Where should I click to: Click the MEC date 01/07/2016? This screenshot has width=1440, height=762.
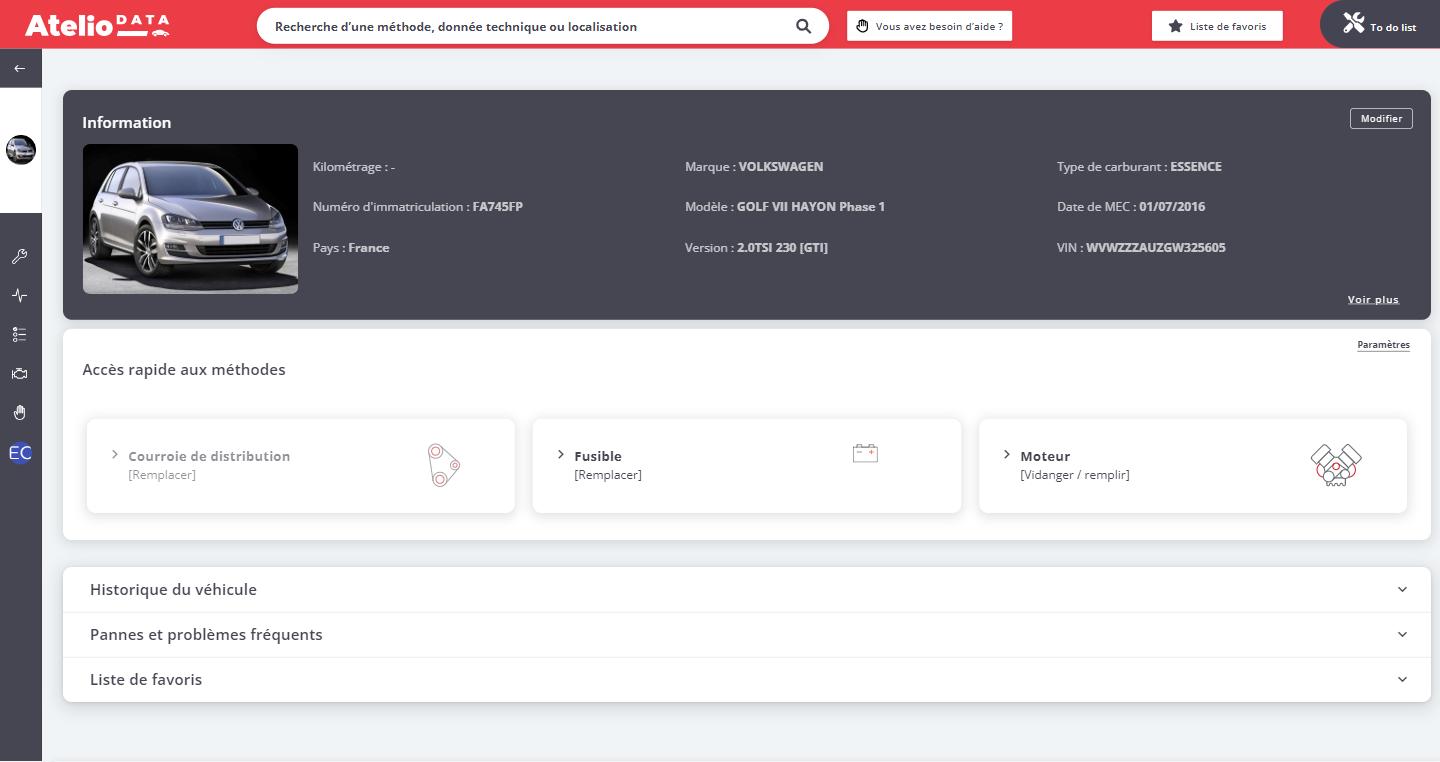pos(1172,207)
